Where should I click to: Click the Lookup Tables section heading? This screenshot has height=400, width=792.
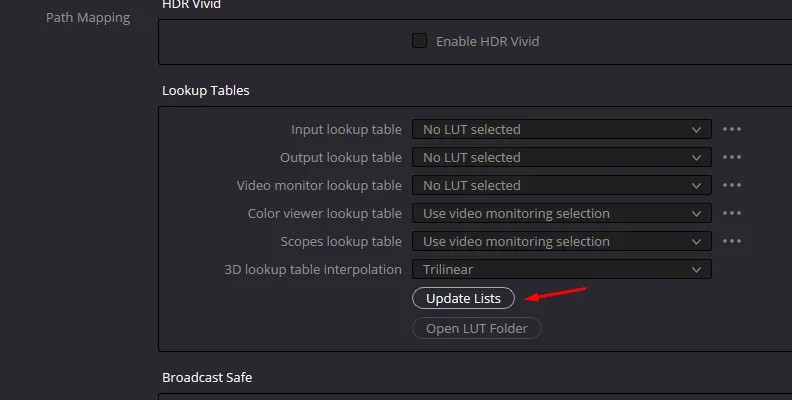pos(206,91)
